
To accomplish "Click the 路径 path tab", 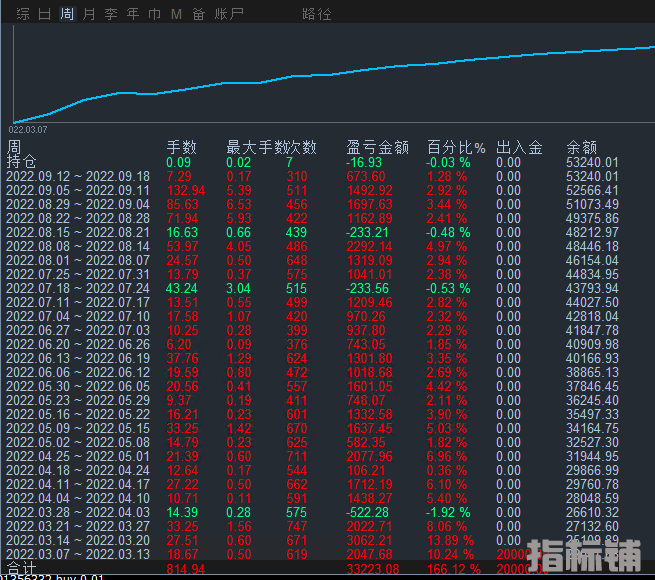I will pyautogui.click(x=317, y=14).
